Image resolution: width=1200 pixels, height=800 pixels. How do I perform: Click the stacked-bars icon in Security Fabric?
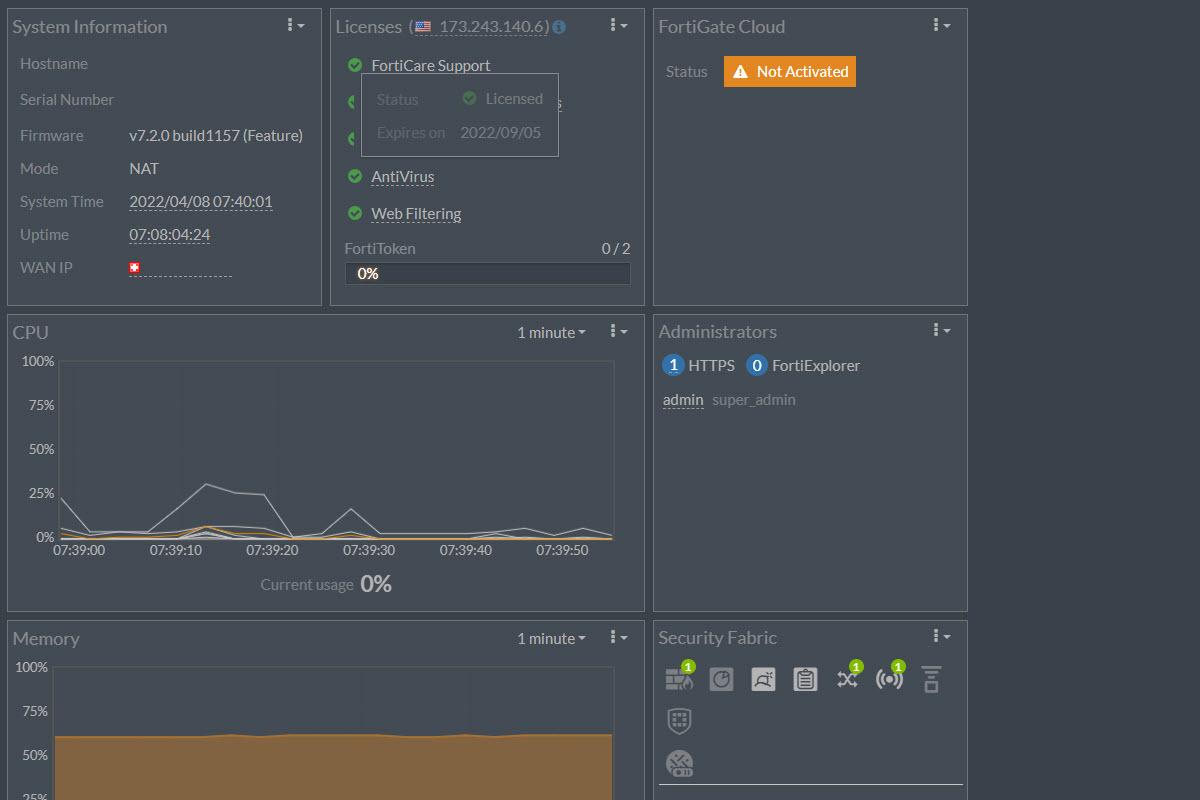click(x=931, y=679)
